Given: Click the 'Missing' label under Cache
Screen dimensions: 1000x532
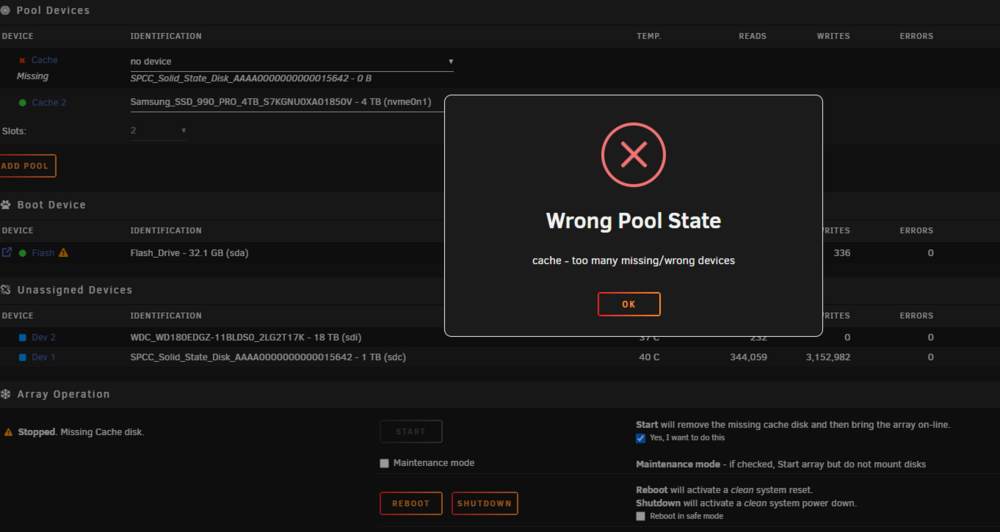Looking at the screenshot, I should click(x=33, y=76).
